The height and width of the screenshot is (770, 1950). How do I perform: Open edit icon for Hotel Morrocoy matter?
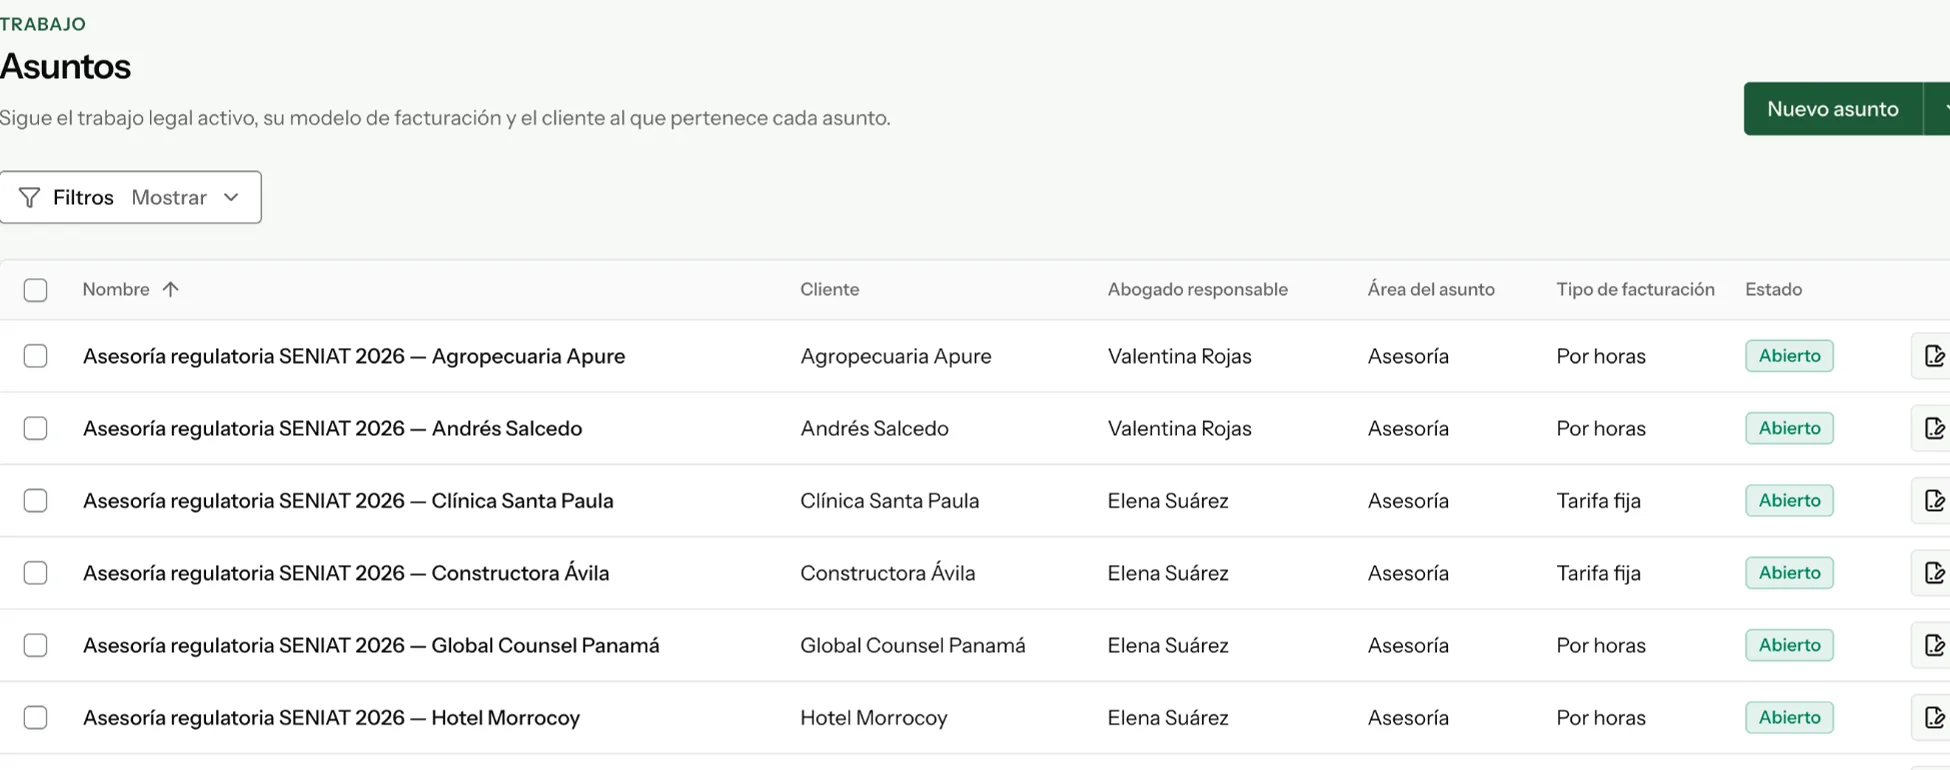(1933, 717)
